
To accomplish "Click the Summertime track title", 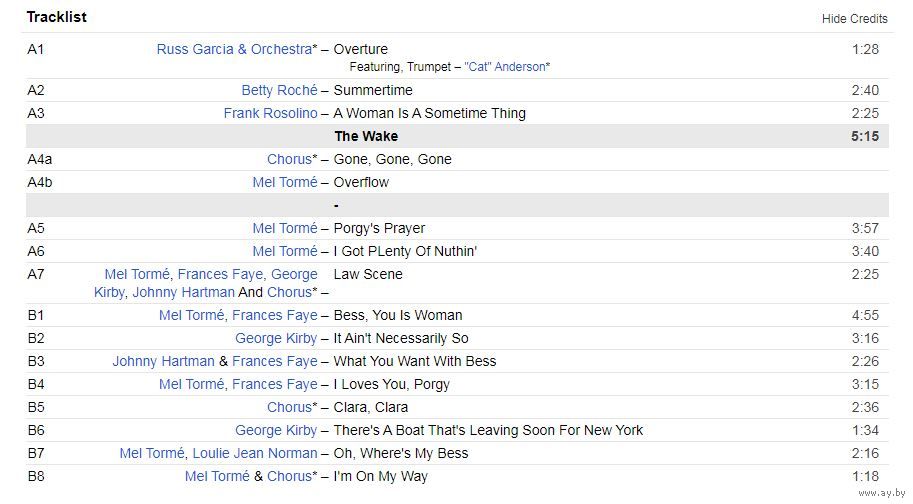I will pyautogui.click(x=373, y=90).
